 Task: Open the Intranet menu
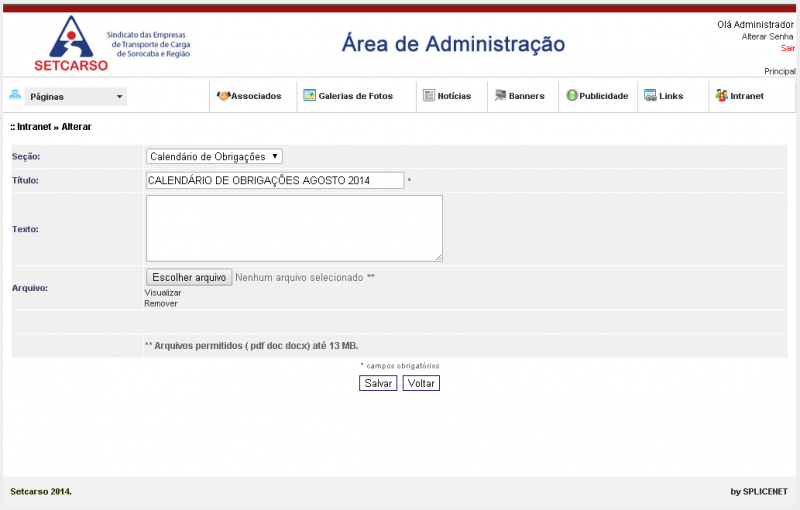pos(747,96)
